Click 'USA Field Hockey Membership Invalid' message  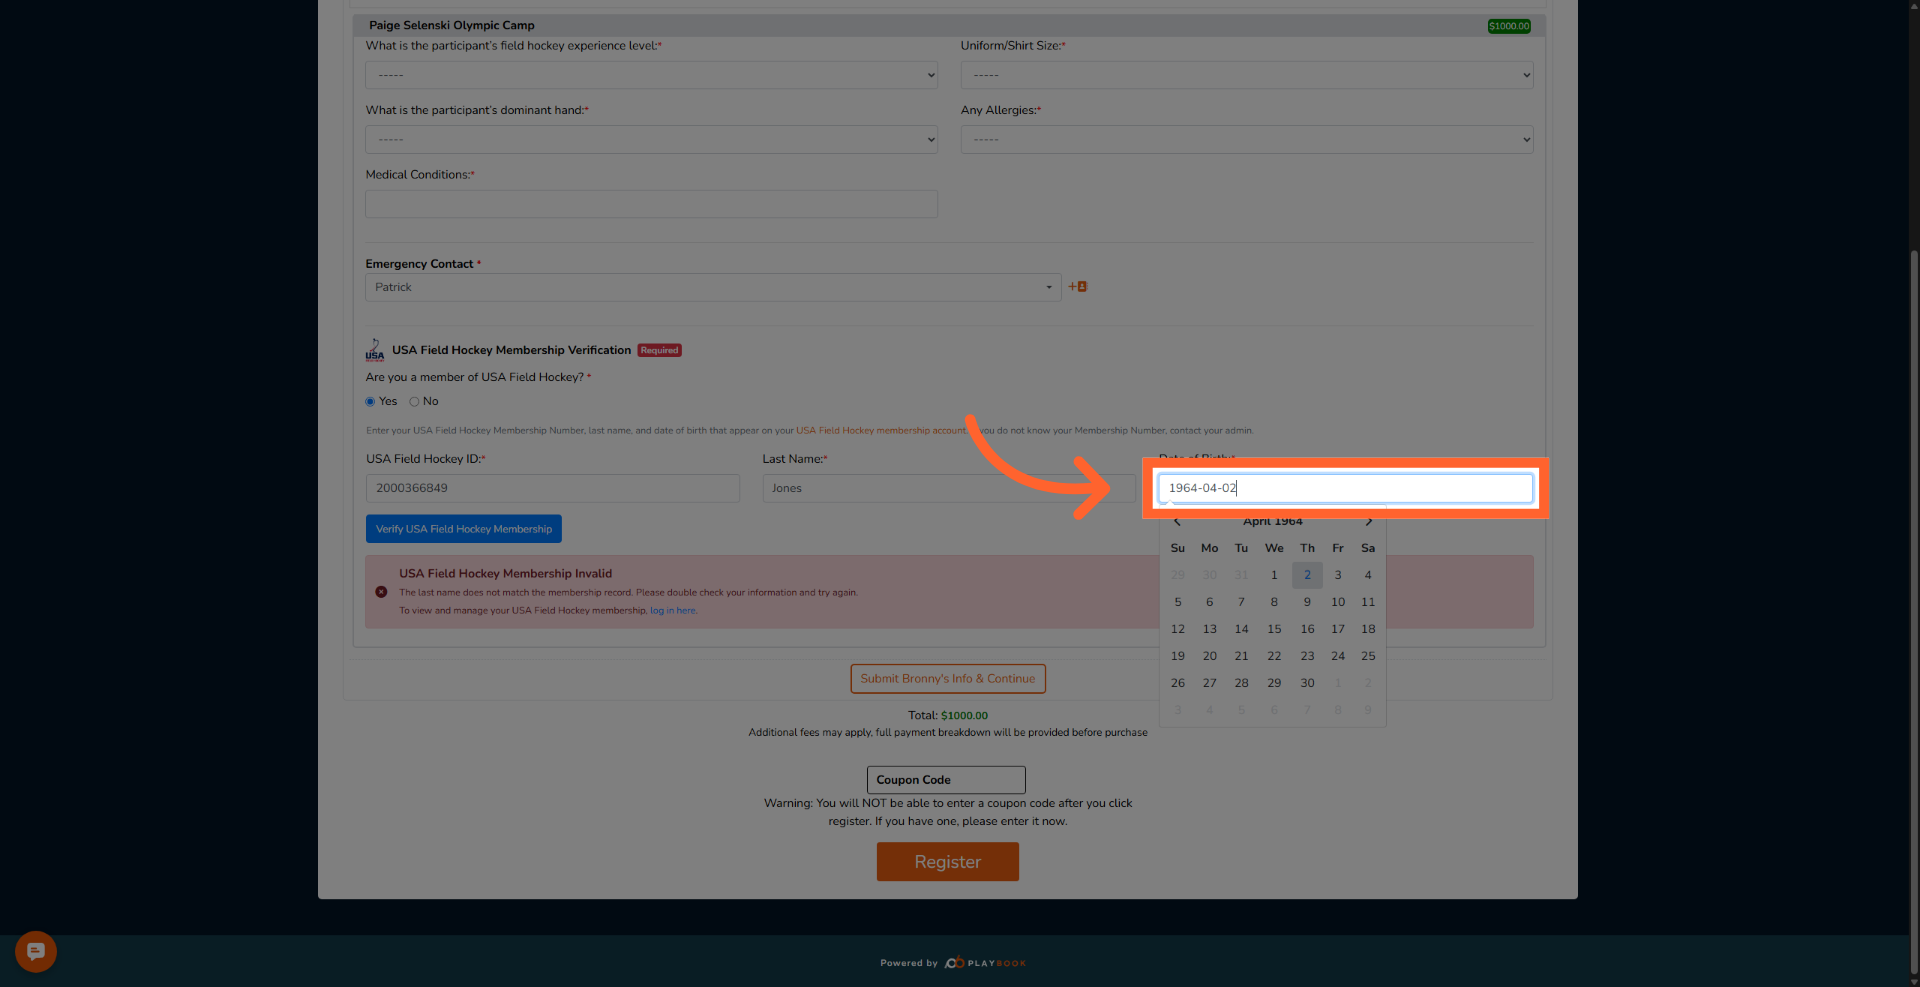coord(506,574)
